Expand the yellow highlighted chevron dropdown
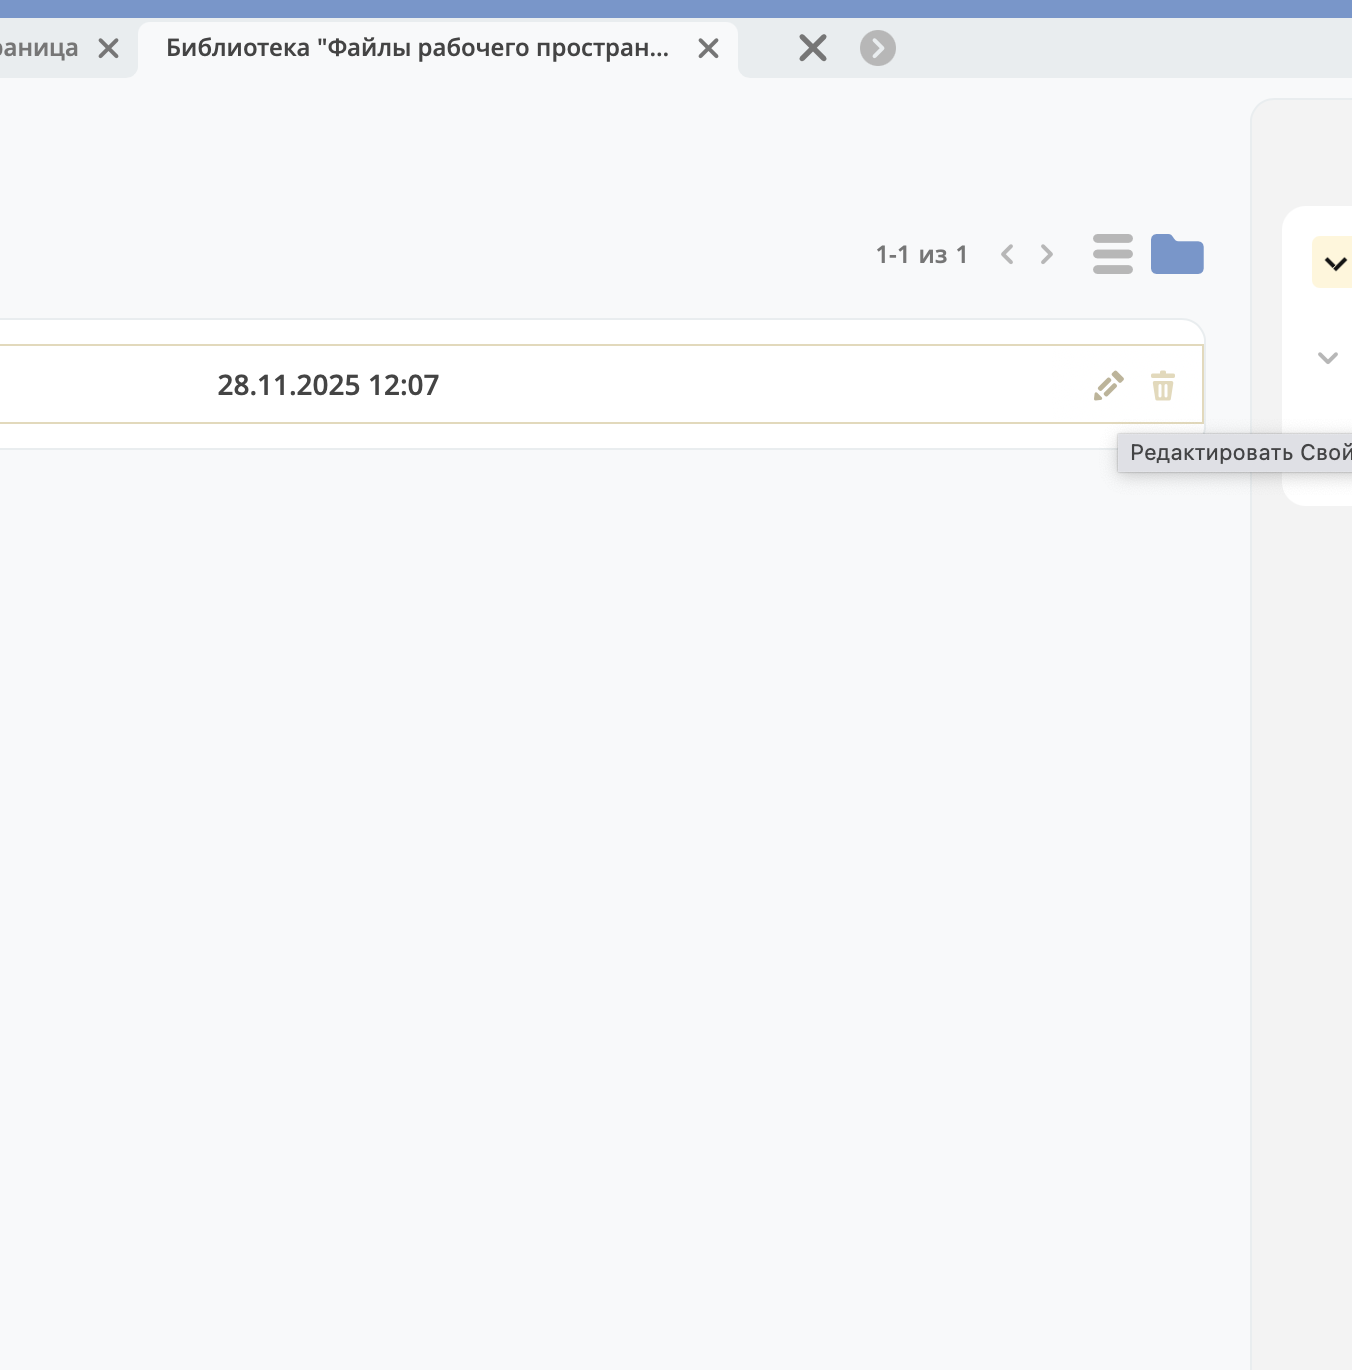1352x1370 pixels. 1334,263
